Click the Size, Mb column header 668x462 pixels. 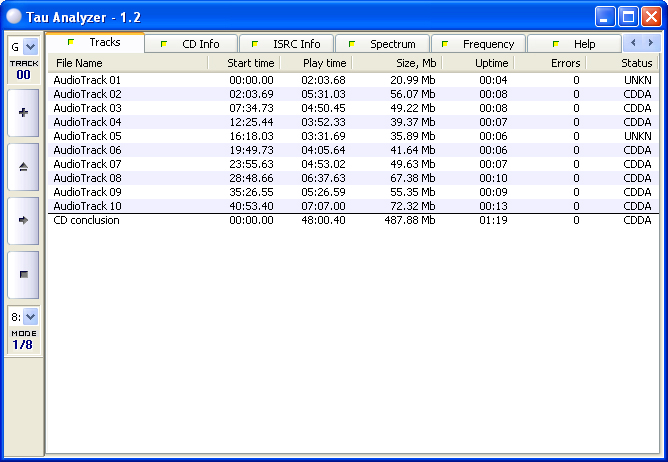[x=397, y=63]
